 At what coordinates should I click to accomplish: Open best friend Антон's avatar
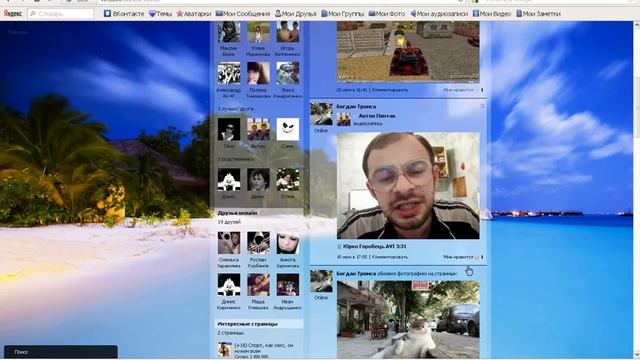click(258, 129)
